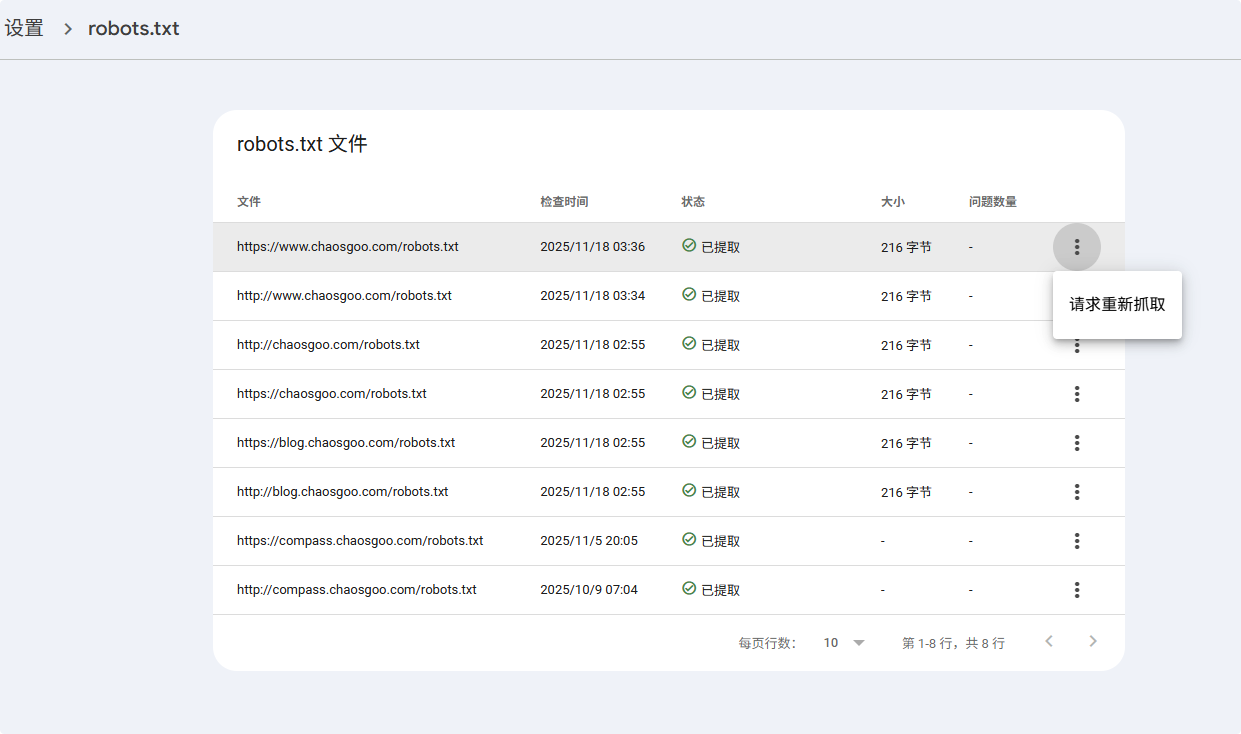Select 请求重新抓取 from the popup menu
Image resolution: width=1241 pixels, height=734 pixels.
point(1117,305)
